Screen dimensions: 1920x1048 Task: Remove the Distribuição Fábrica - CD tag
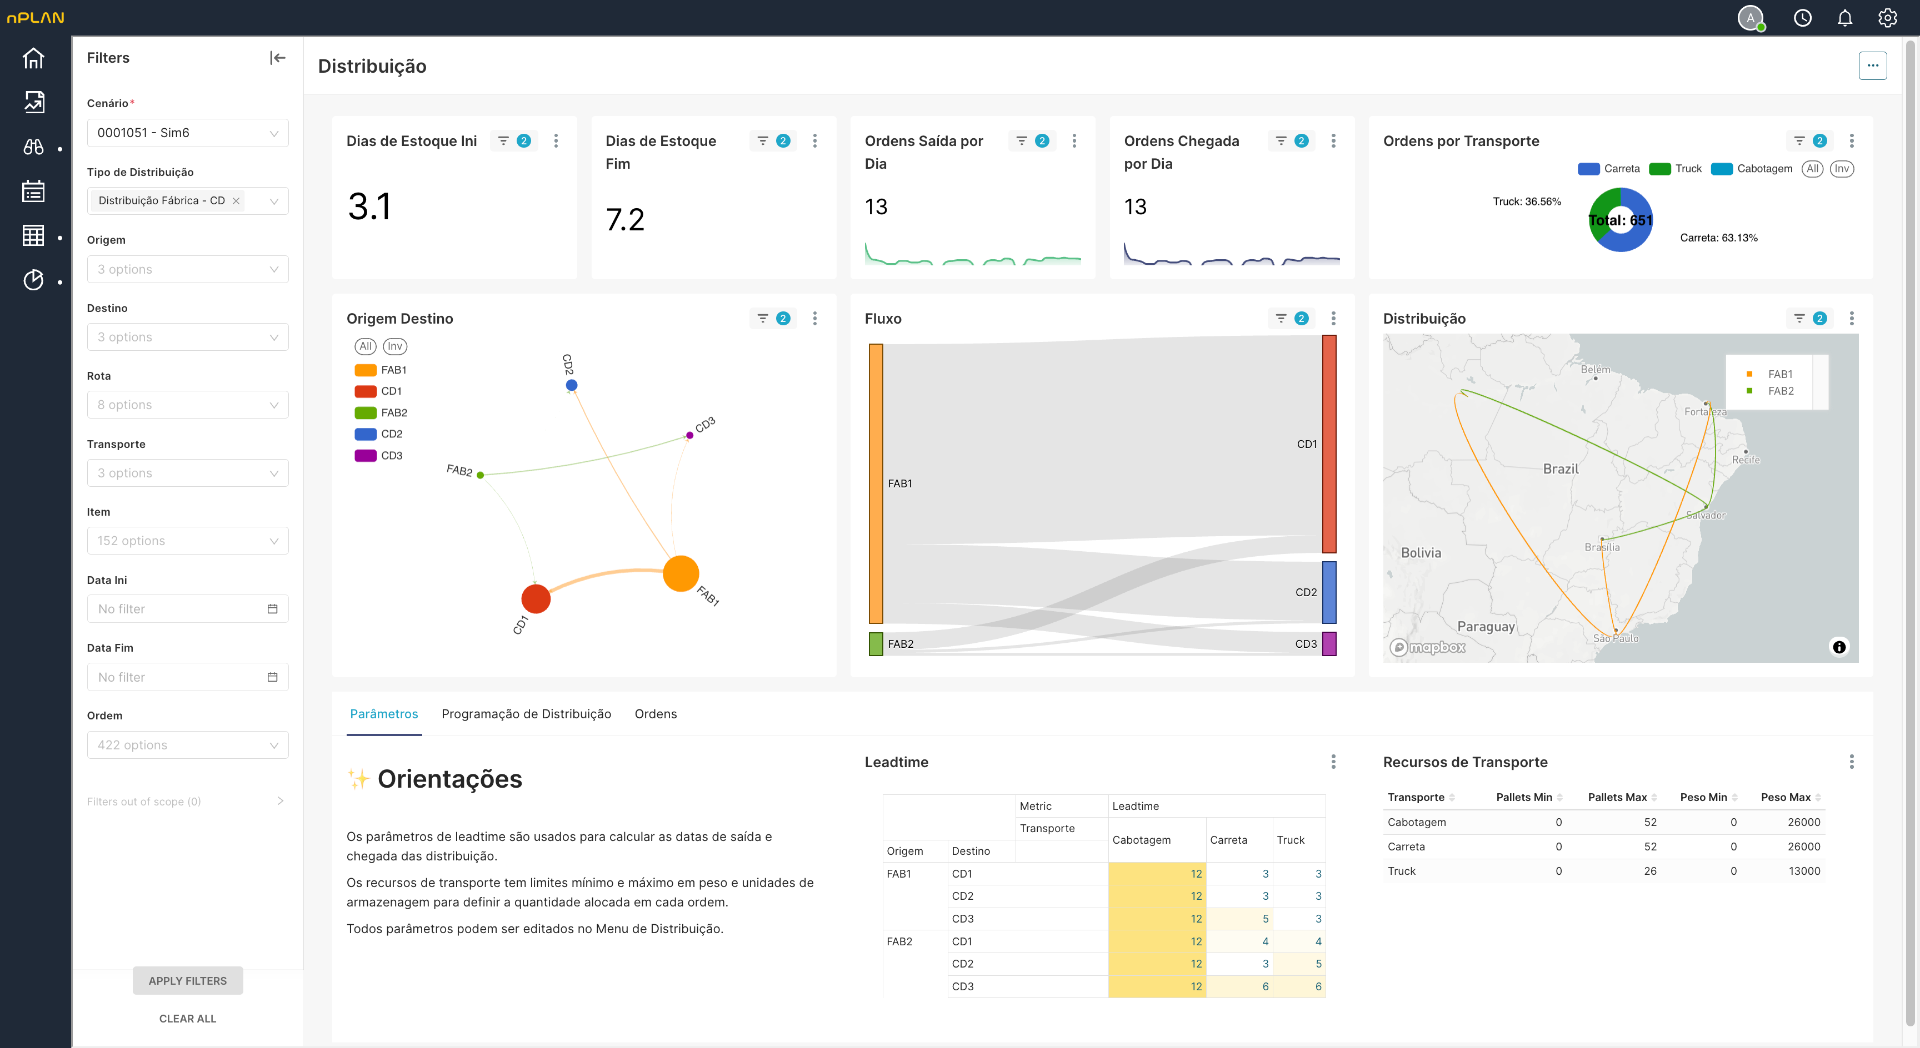236,201
